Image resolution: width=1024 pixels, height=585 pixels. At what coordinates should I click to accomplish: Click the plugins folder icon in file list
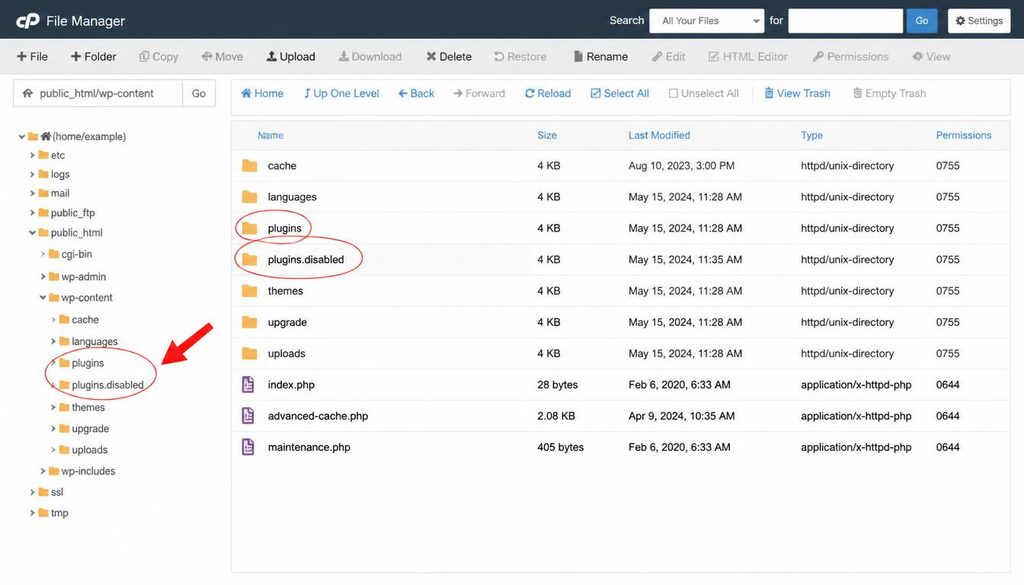coord(249,229)
